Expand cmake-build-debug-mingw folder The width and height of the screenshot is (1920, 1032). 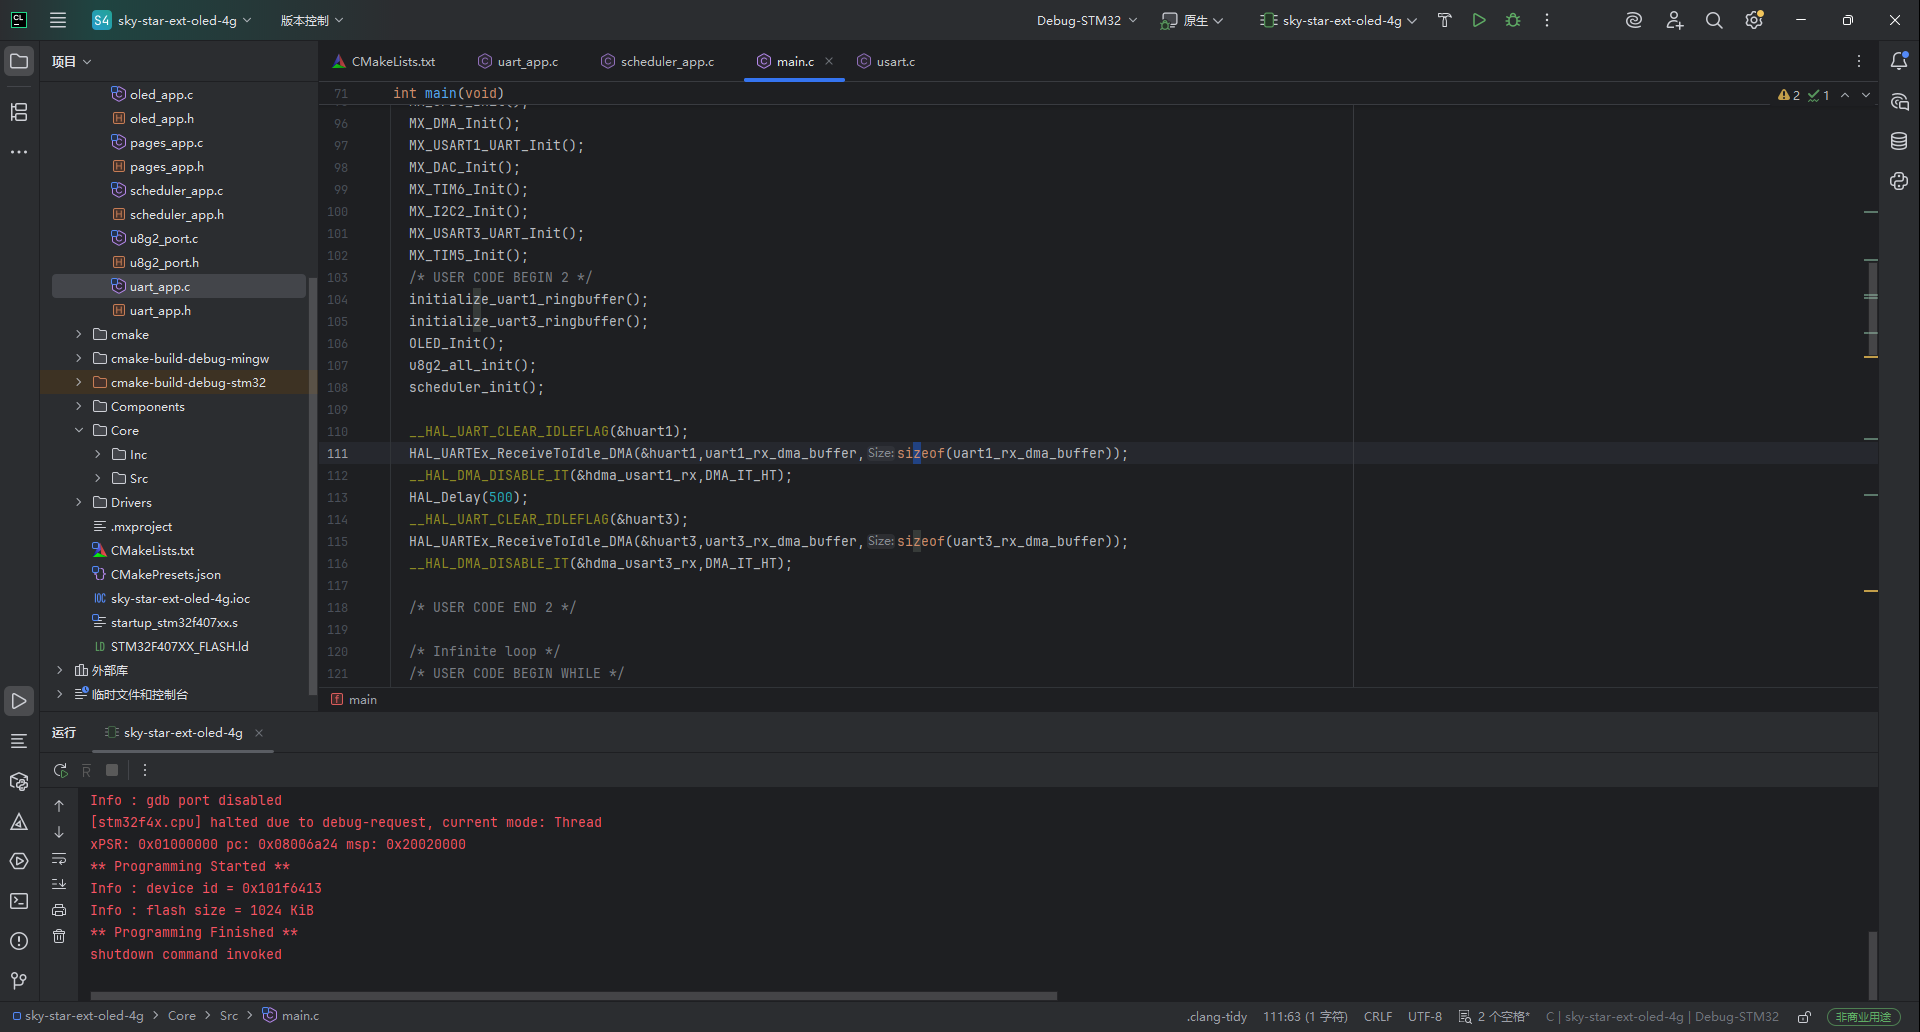click(79, 359)
